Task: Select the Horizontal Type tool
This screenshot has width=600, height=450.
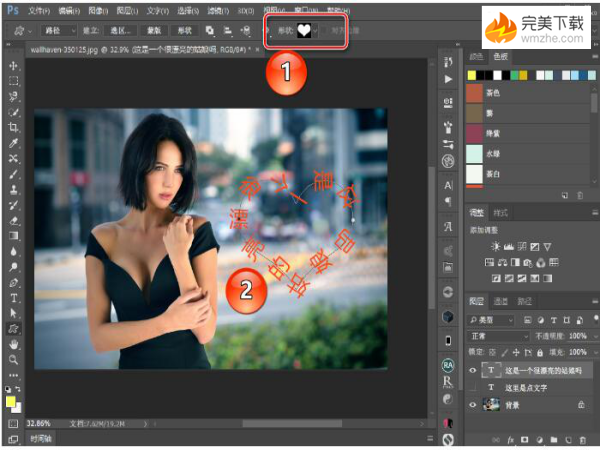Action: click(13, 298)
